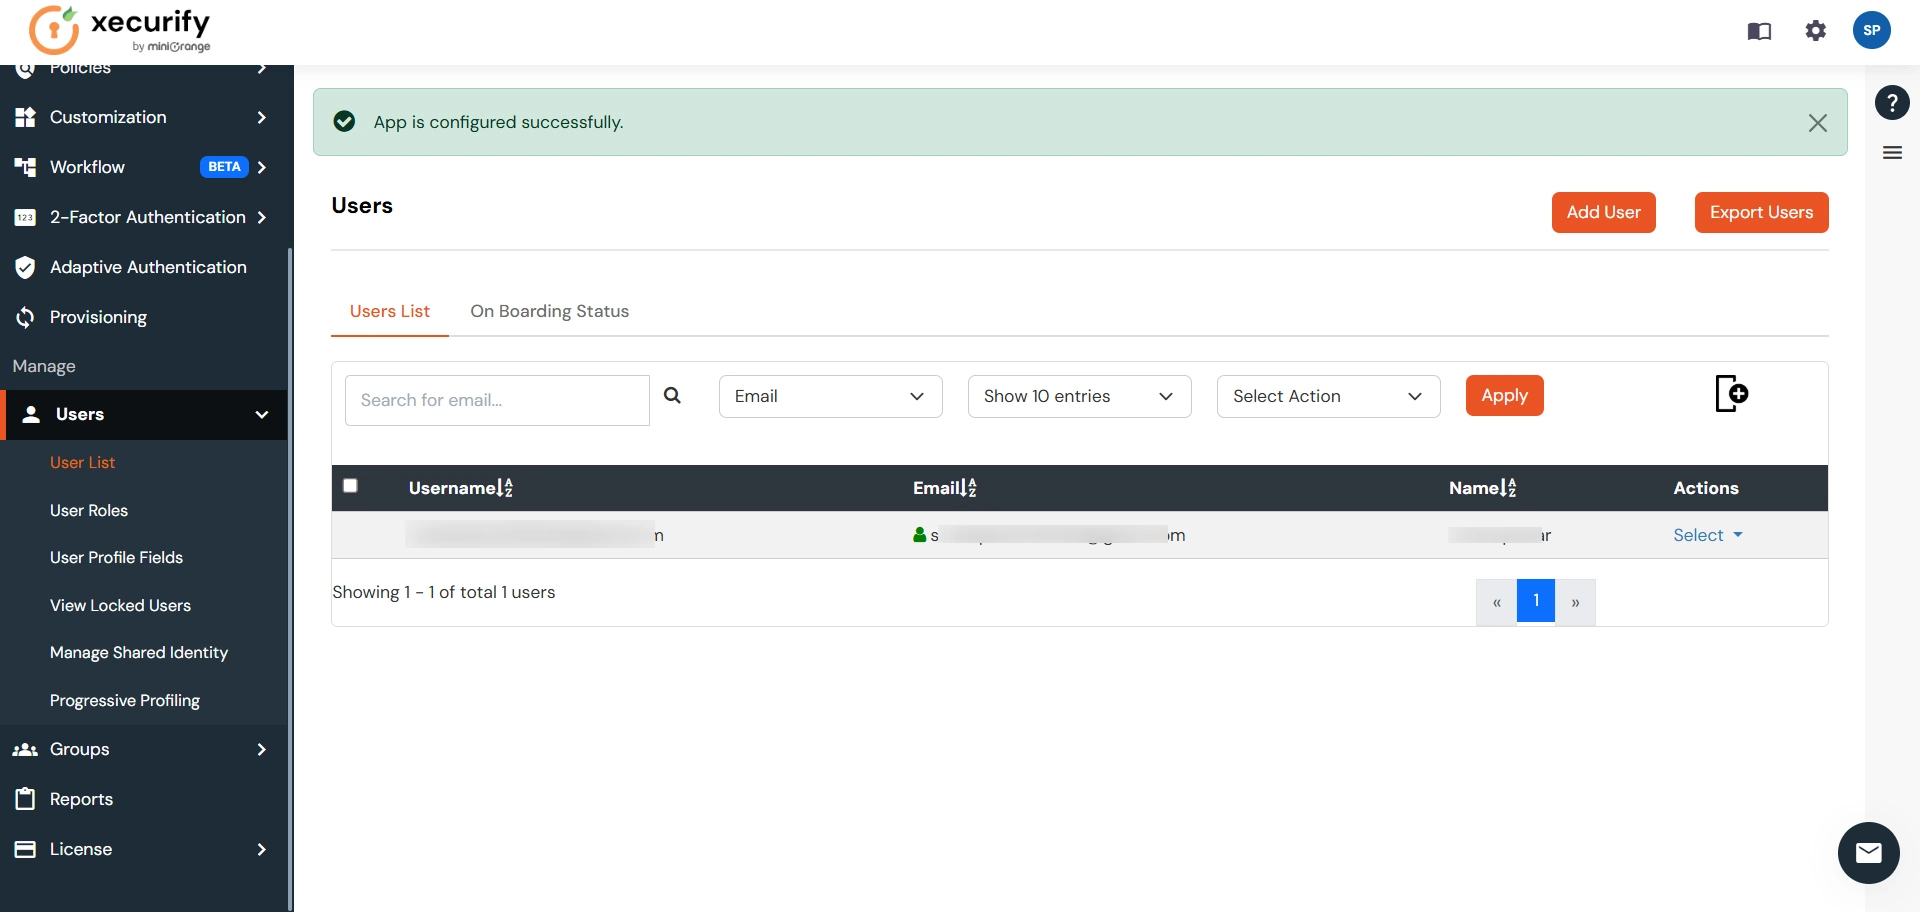Click the import users file icon
Viewport: 1920px width, 912px height.
[1731, 393]
